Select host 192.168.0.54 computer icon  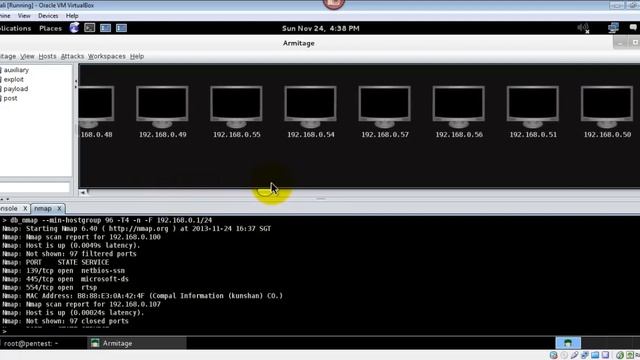pyautogui.click(x=311, y=107)
